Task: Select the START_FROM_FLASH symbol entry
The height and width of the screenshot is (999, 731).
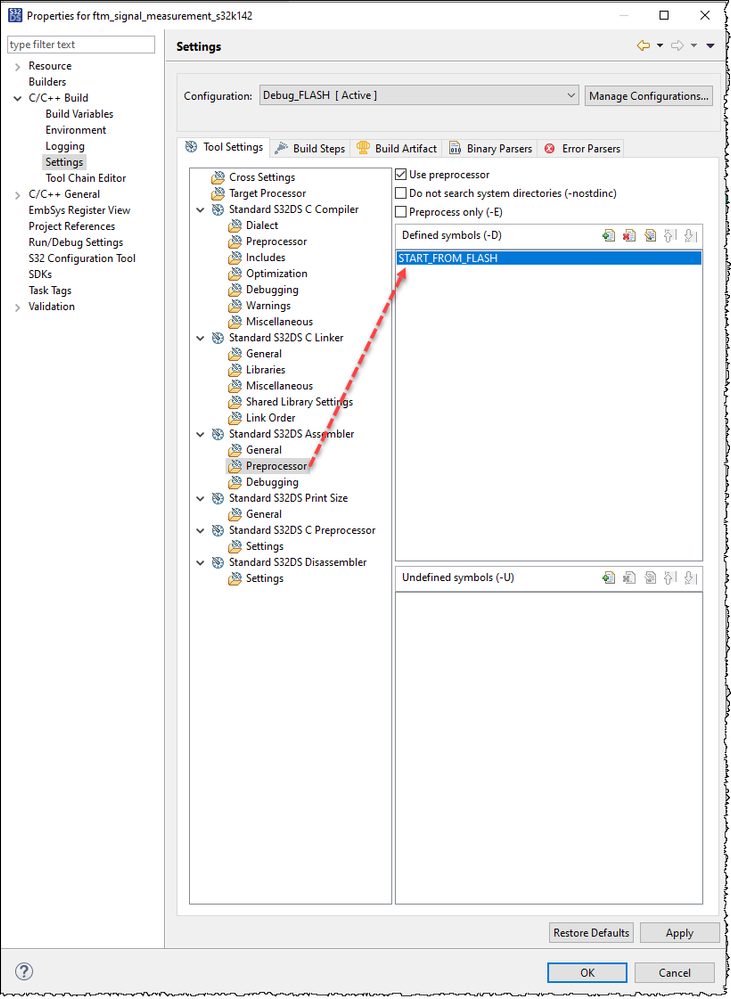Action: [549, 258]
